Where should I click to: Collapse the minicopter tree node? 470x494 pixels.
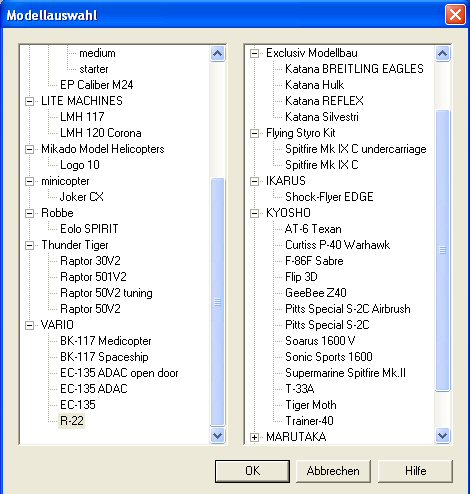click(29, 181)
